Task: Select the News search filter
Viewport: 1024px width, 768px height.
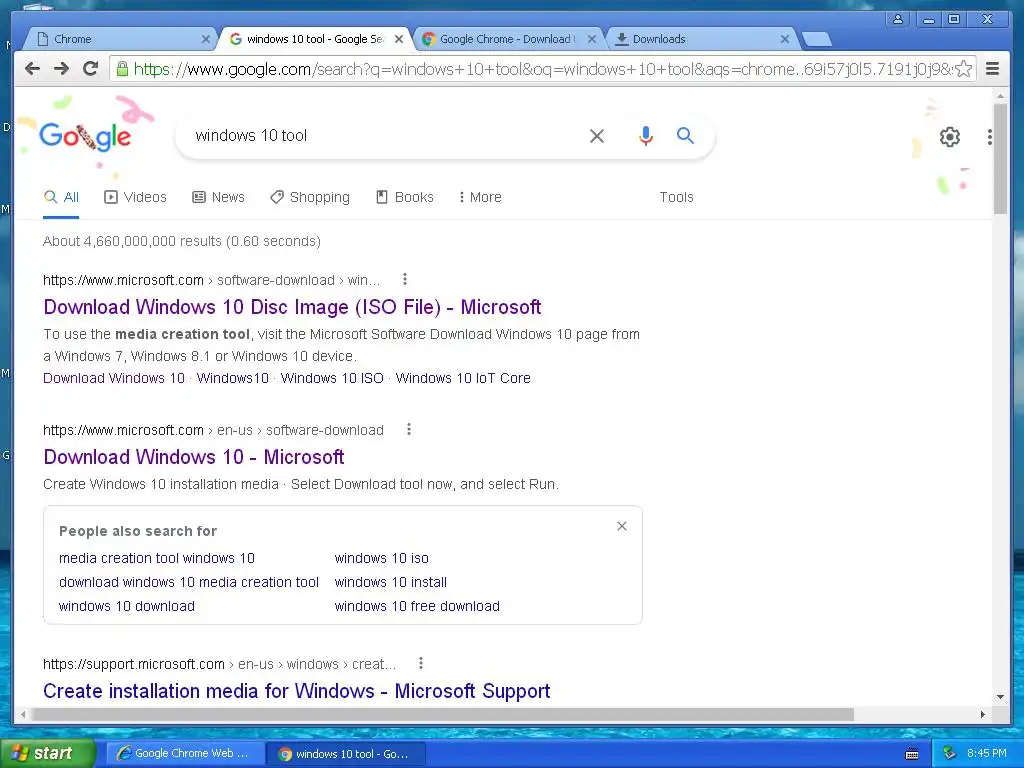Action: (x=219, y=197)
